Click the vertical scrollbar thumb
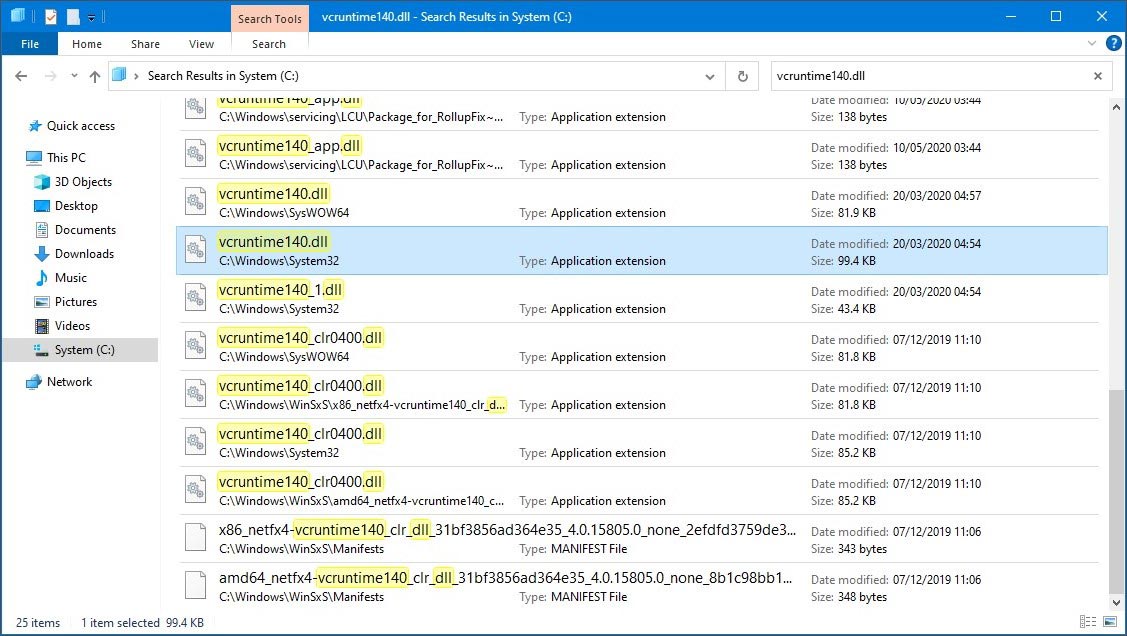Screen dimensions: 1127x636 click(x=1116, y=491)
